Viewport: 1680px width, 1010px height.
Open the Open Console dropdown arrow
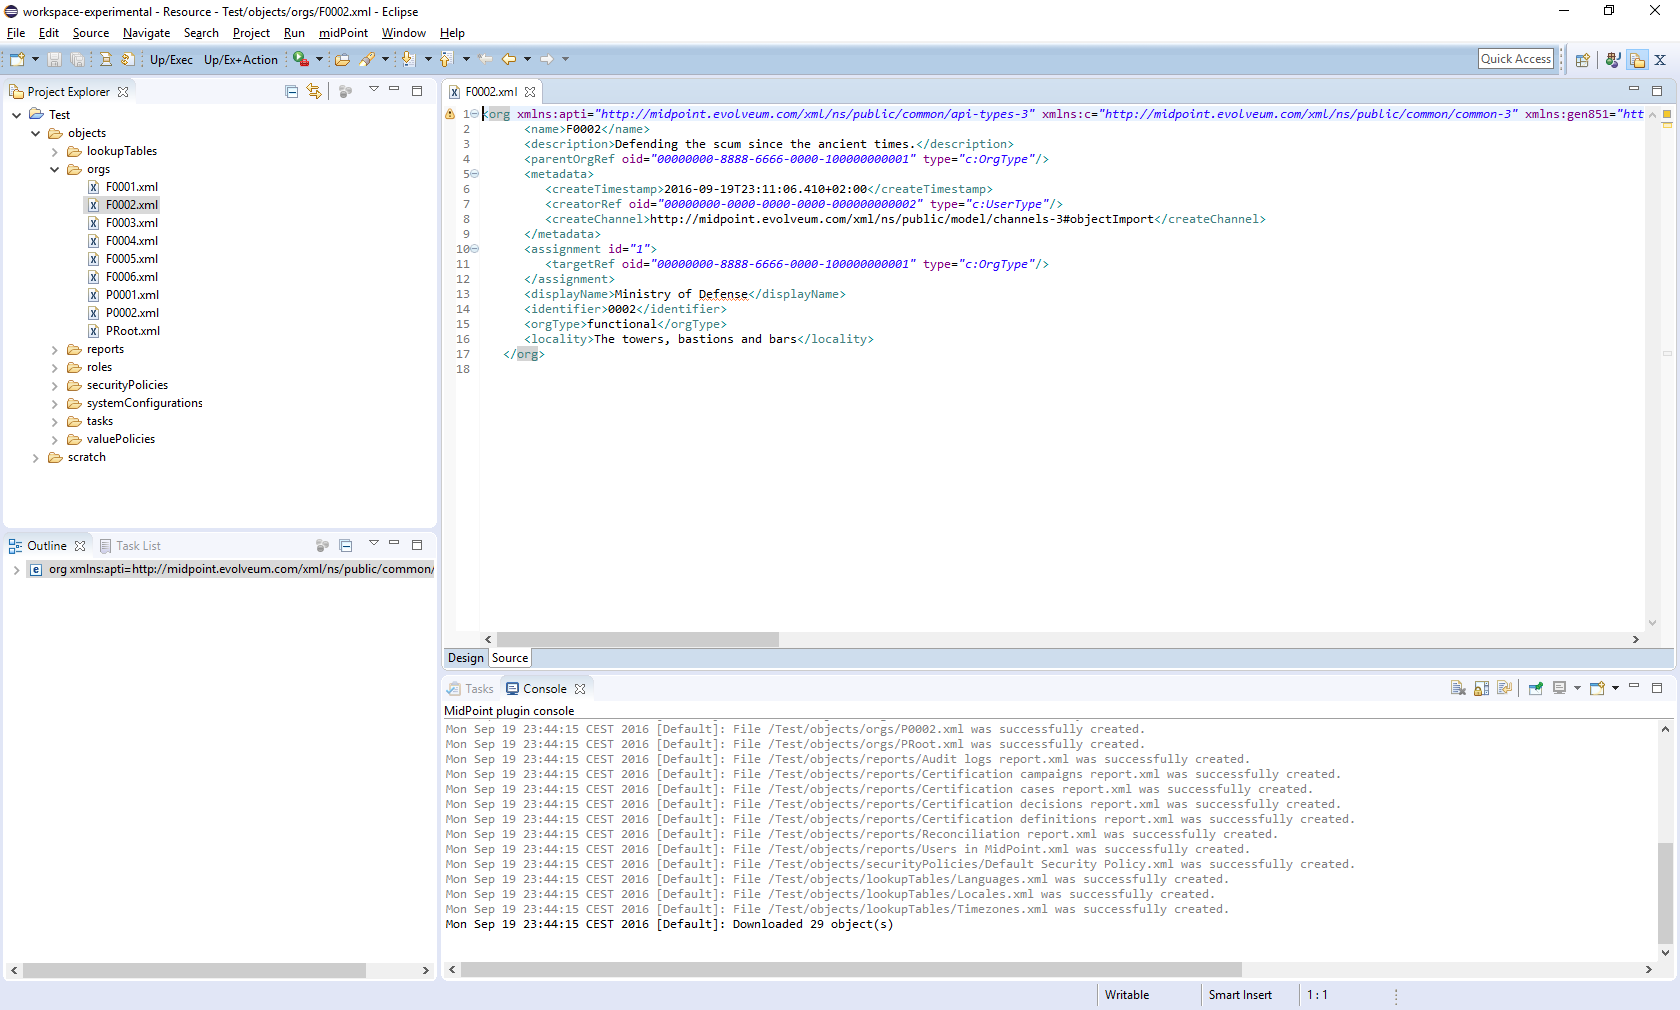pyautogui.click(x=1615, y=688)
